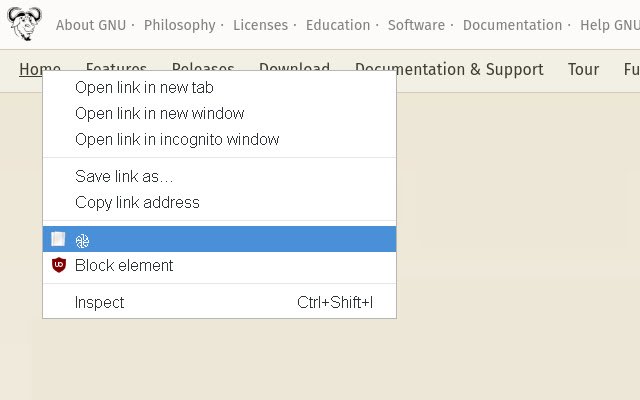The height and width of the screenshot is (400, 640).
Task: Choose Open link in new tab
Action: (x=220, y=87)
